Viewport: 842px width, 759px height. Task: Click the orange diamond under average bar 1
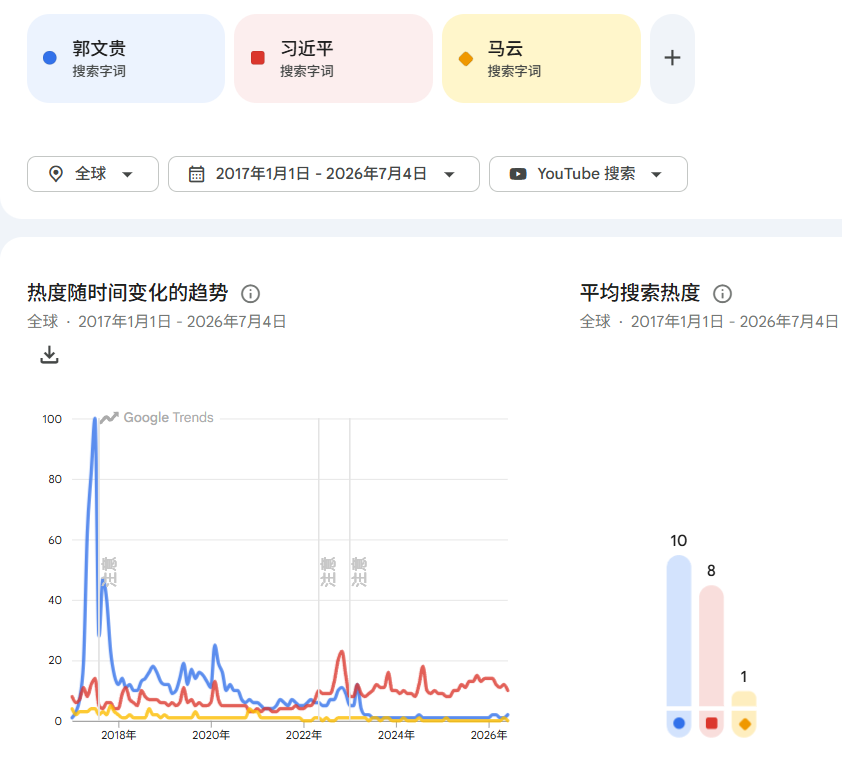point(744,724)
